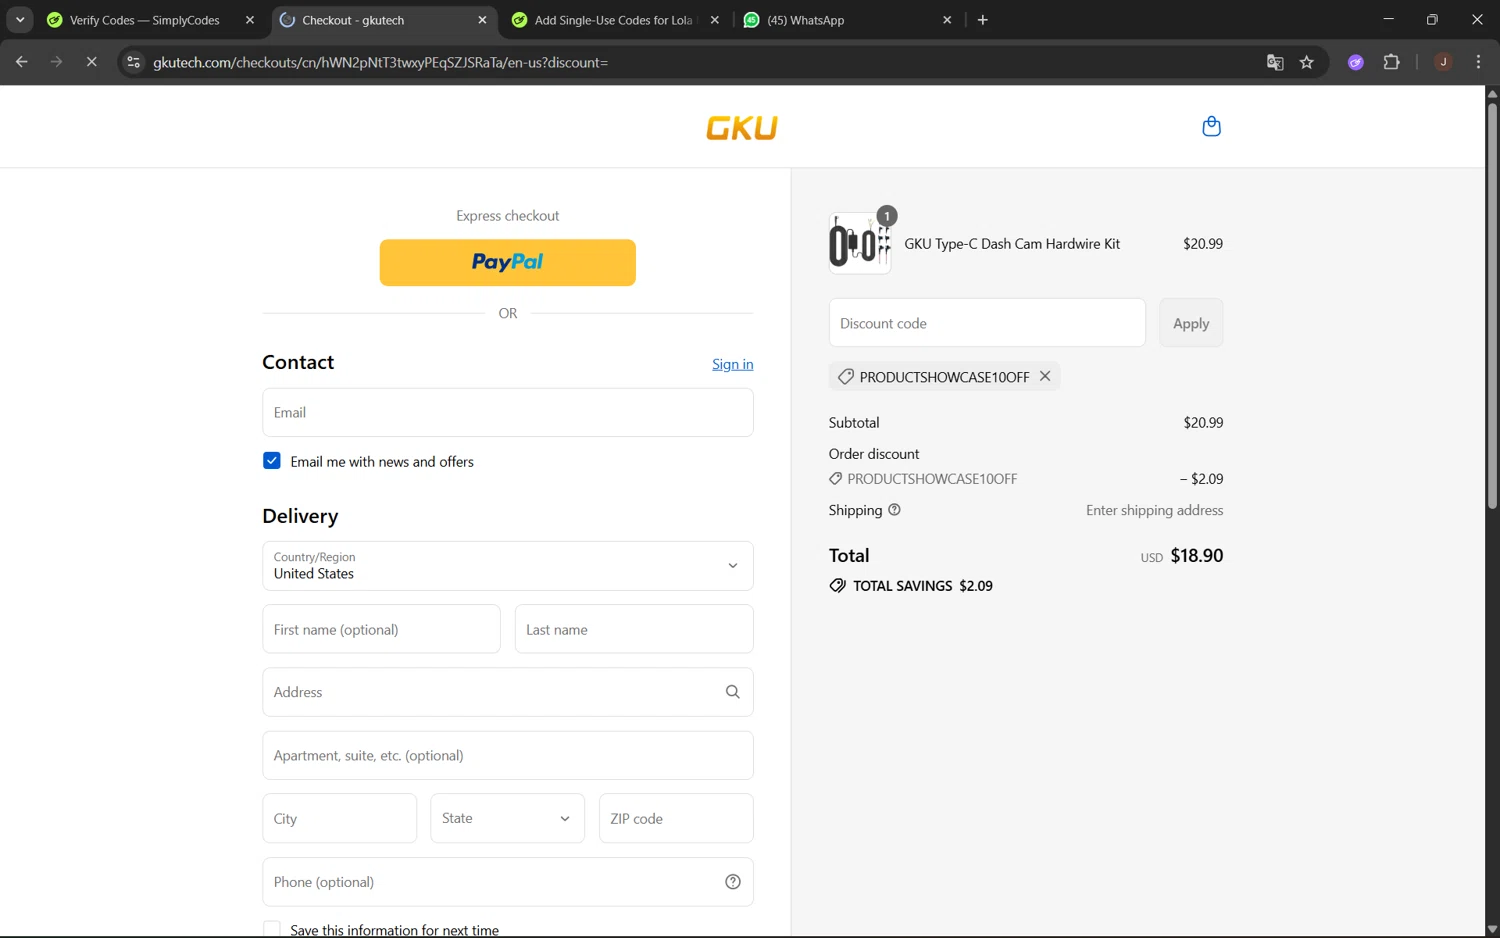The height and width of the screenshot is (938, 1500).
Task: Close the Checkout gkutech tab
Action: click(x=482, y=20)
